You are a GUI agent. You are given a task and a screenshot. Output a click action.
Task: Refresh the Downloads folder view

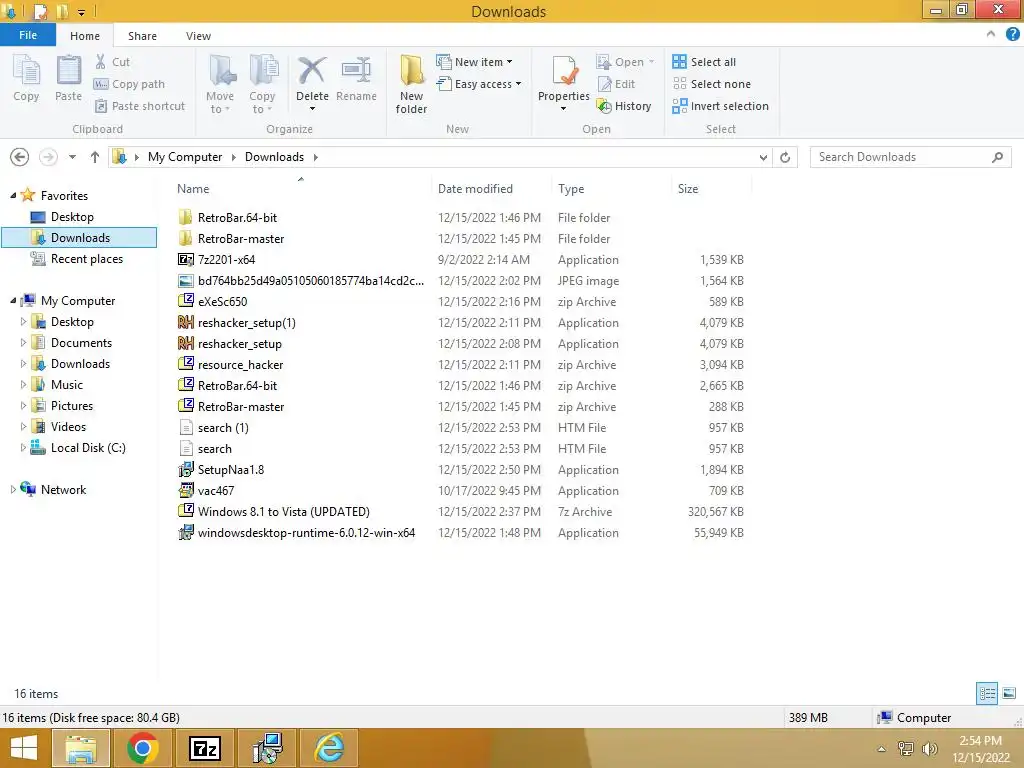coord(785,157)
